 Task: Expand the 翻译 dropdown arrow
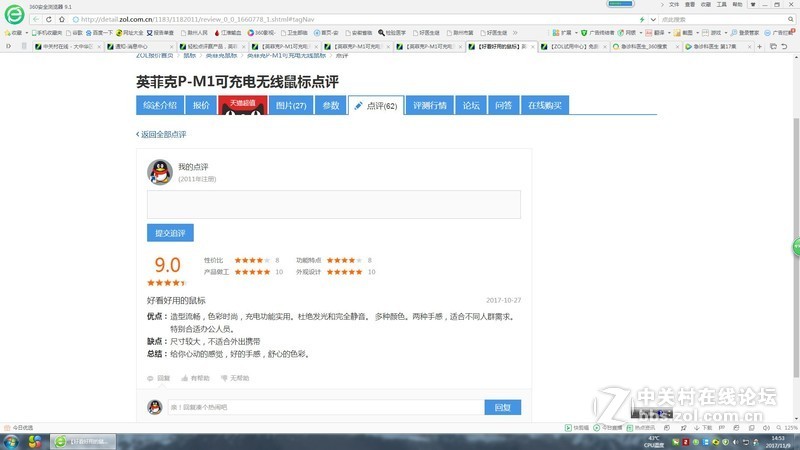point(669,33)
